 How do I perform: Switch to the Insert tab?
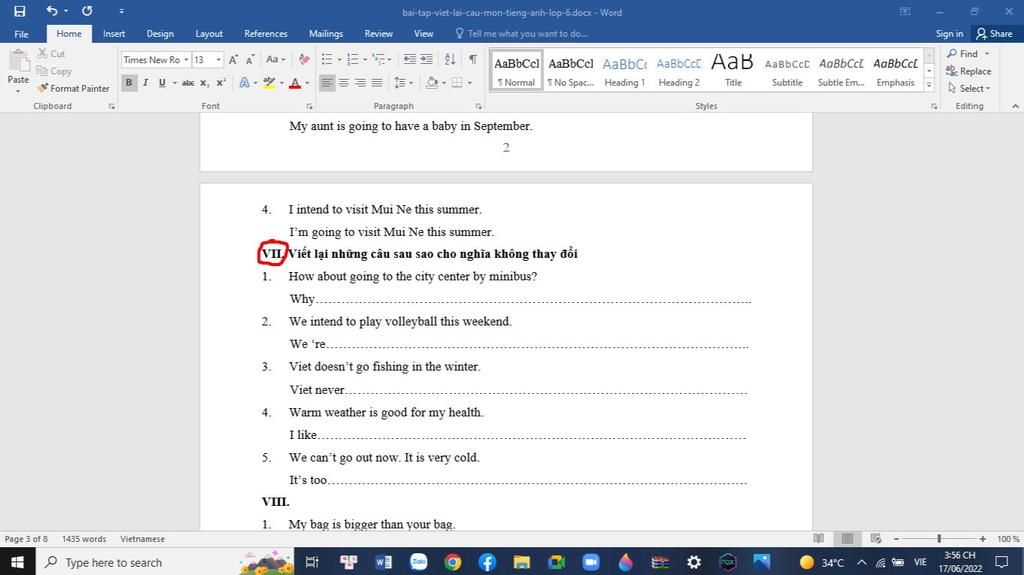114,33
